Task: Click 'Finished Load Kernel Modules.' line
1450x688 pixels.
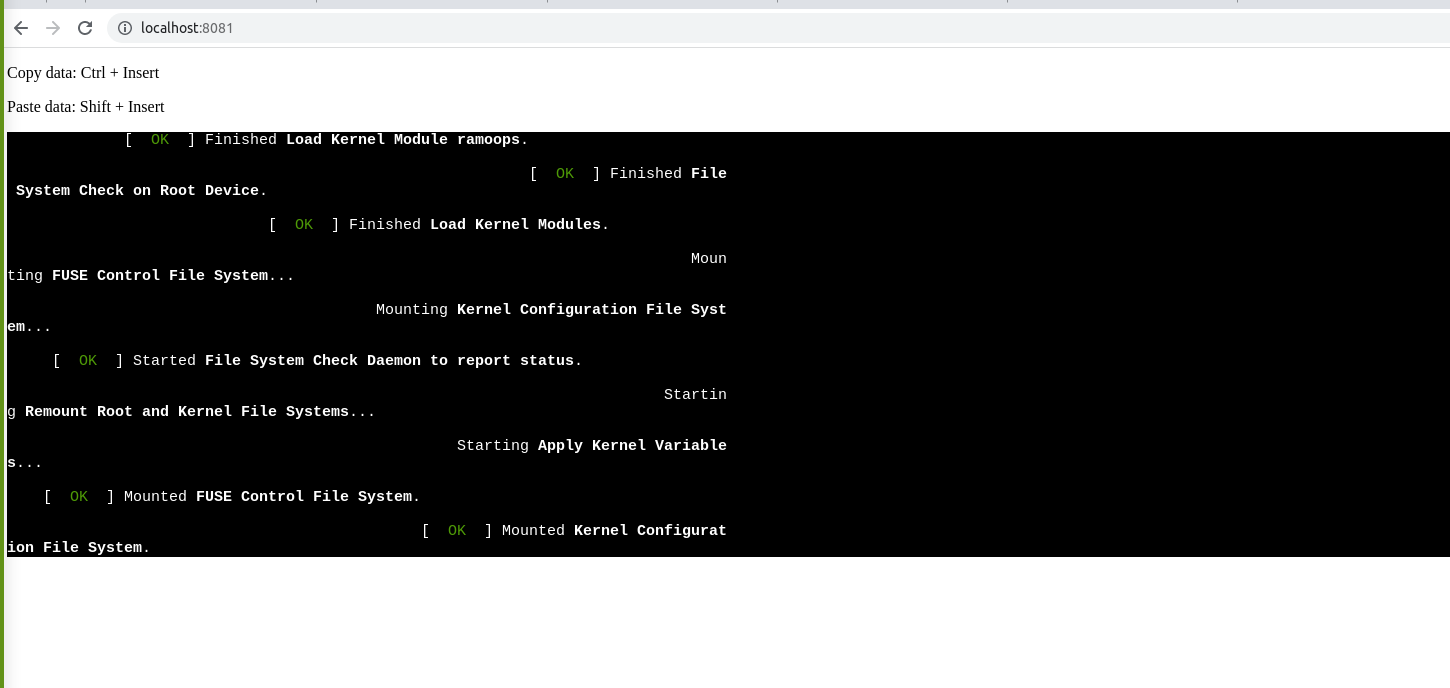Action: (x=439, y=225)
